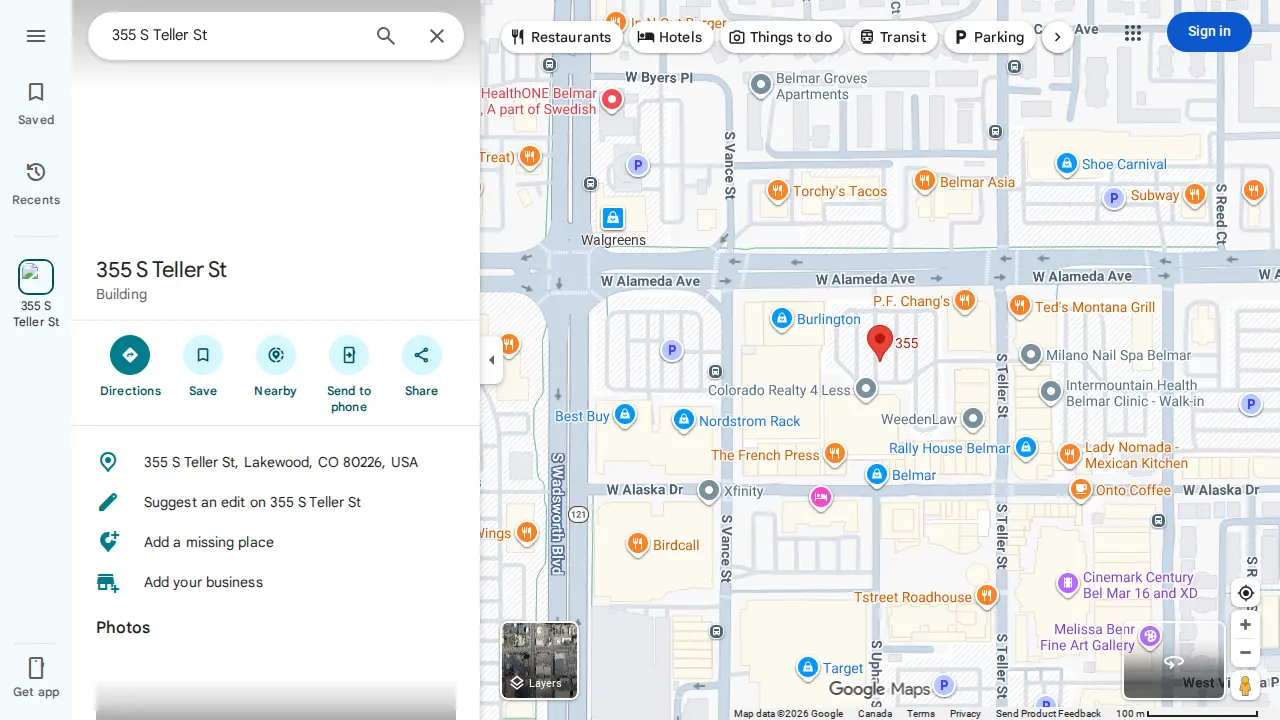Send this place to phone
The width and height of the screenshot is (1280, 720).
pos(349,375)
